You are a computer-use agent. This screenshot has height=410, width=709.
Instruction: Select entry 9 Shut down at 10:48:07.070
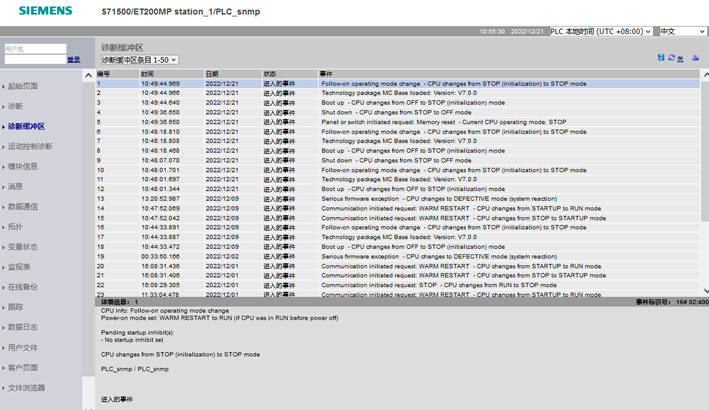(397, 160)
